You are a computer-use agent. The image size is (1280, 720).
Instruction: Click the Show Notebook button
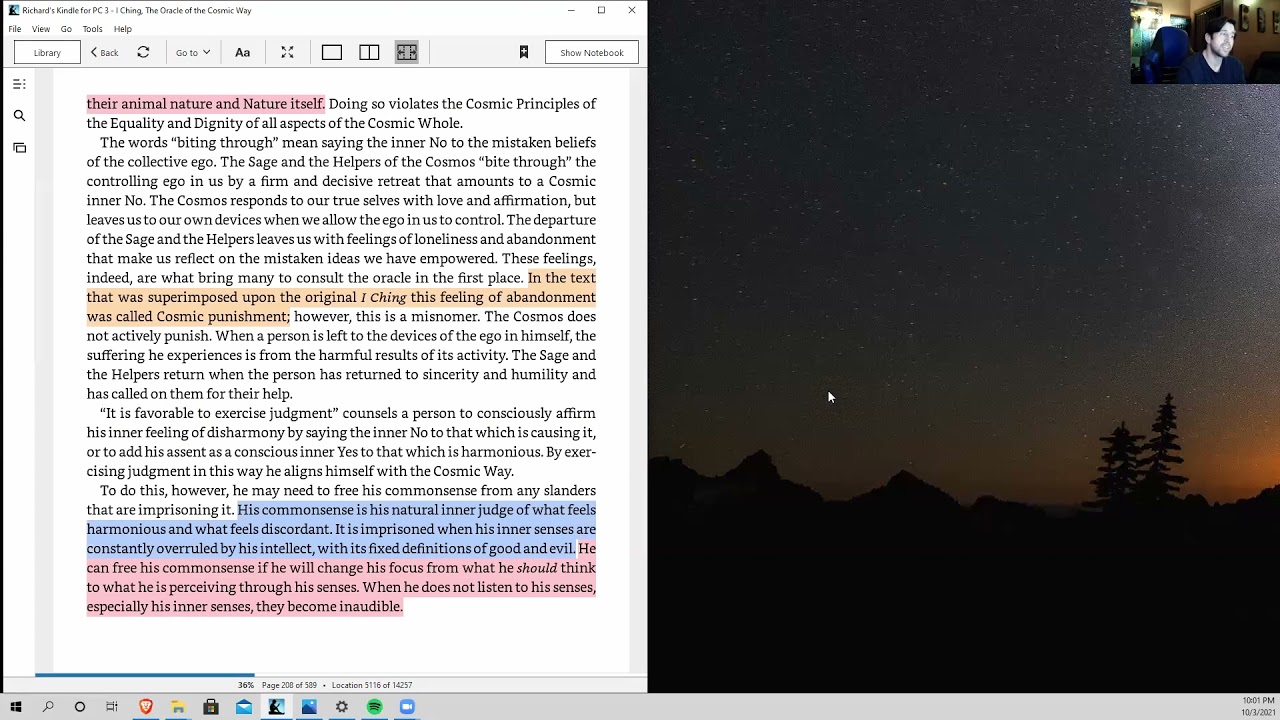coord(592,53)
